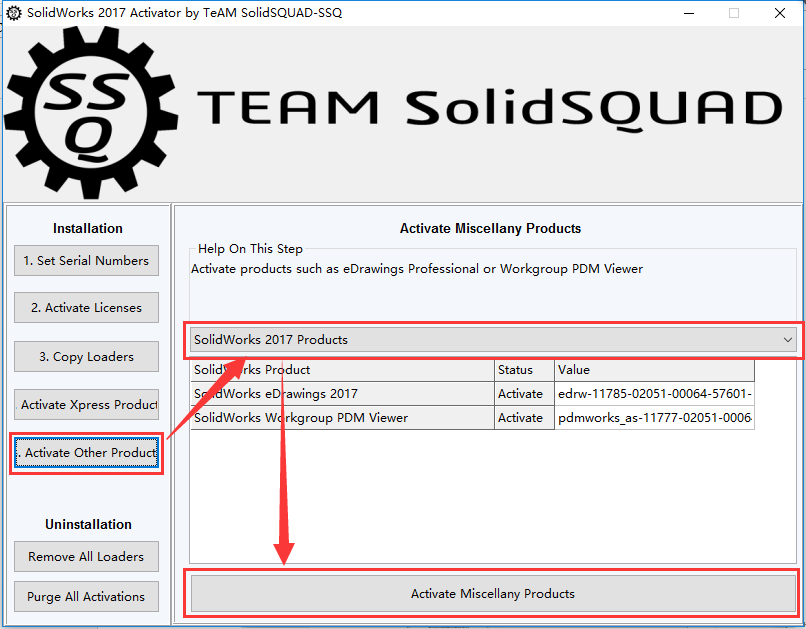This screenshot has width=806, height=629.
Task: Click the help text about eDrawings Professional
Action: pos(417,269)
